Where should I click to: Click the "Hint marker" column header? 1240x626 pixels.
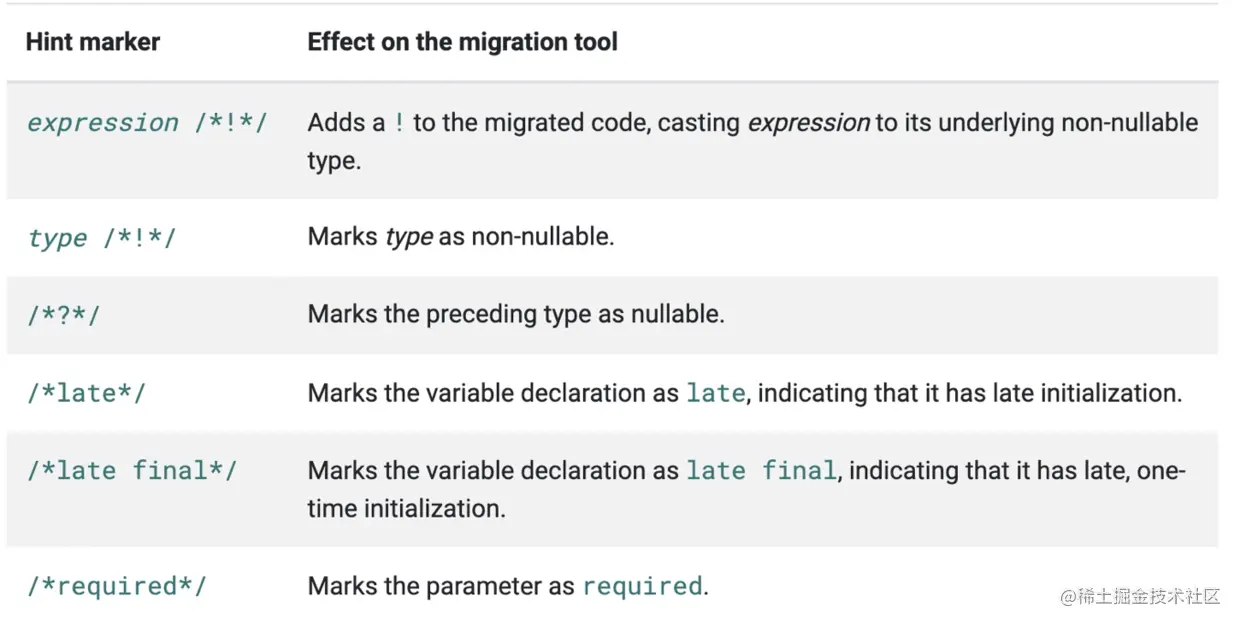point(93,42)
